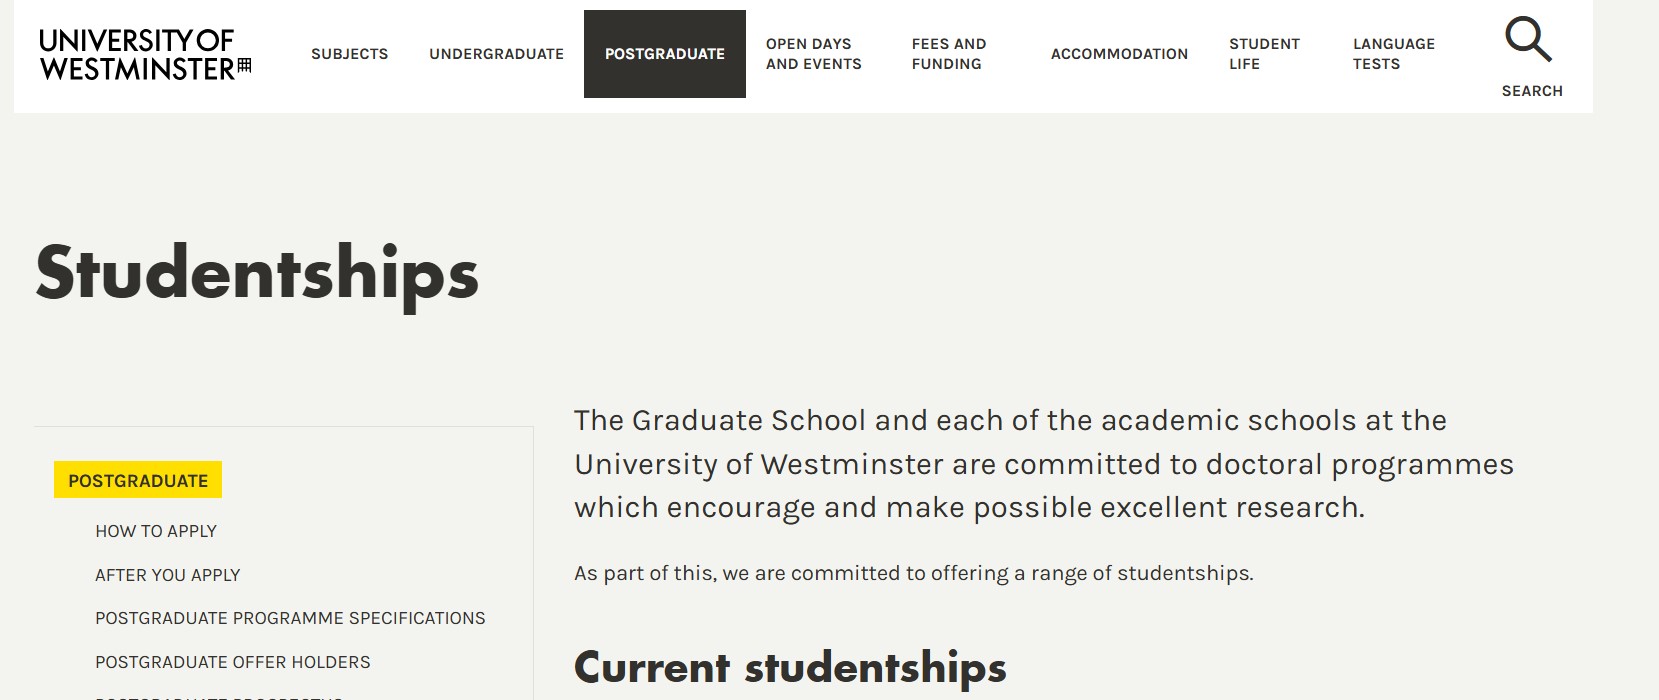Open the HOW TO APPLY sidebar link

click(x=155, y=531)
